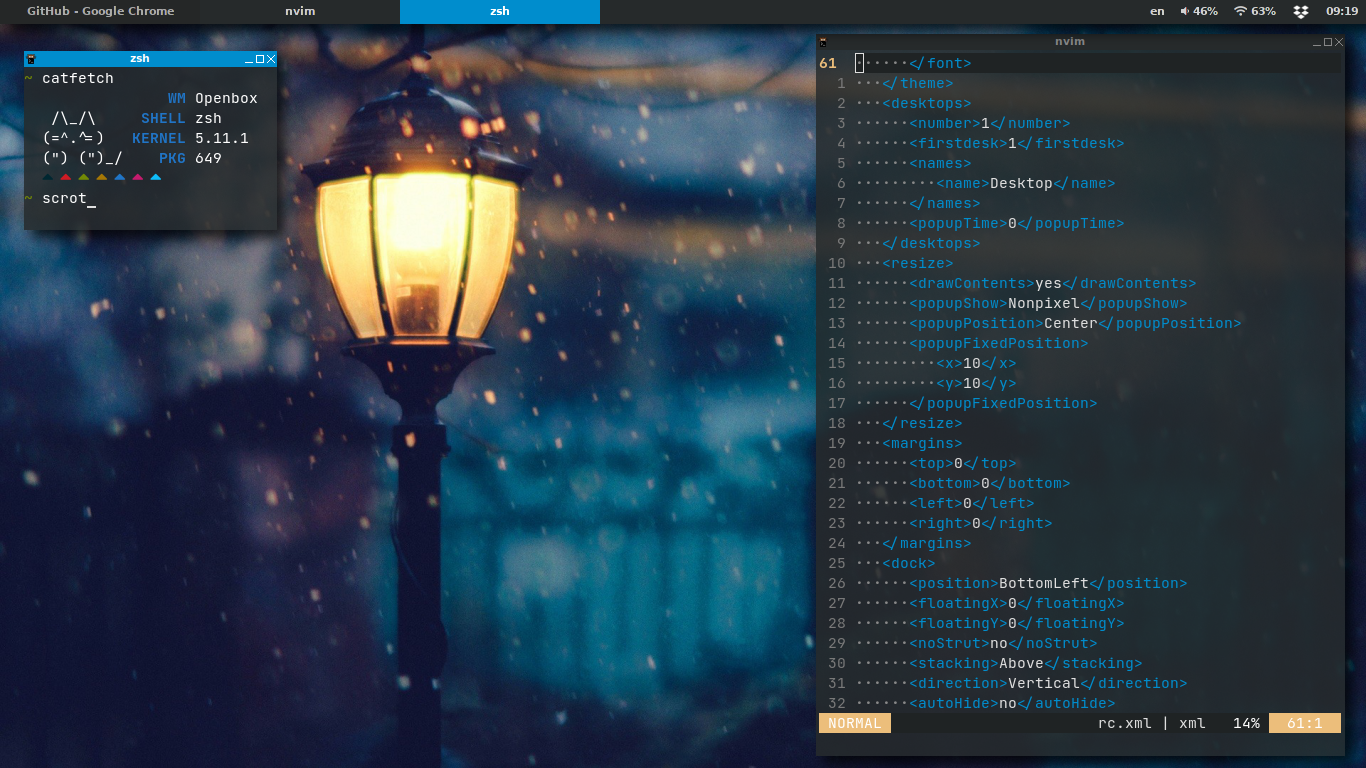Maximize the nvim editor window
Image resolution: width=1366 pixels, height=768 pixels.
(1328, 42)
